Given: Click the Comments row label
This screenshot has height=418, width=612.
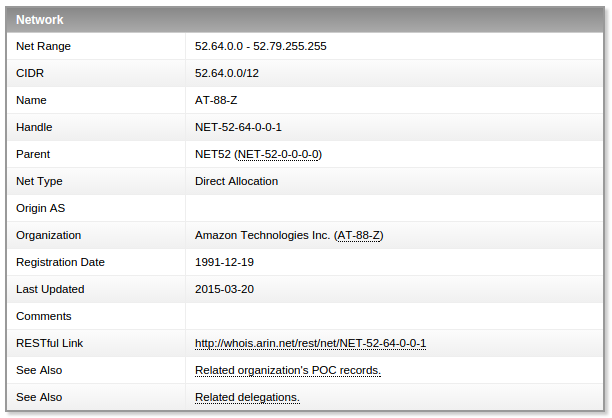Looking at the screenshot, I should point(43,317).
